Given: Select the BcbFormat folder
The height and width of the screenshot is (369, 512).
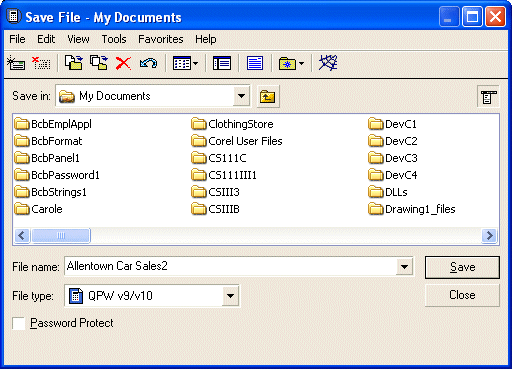Looking at the screenshot, I should 48,141.
